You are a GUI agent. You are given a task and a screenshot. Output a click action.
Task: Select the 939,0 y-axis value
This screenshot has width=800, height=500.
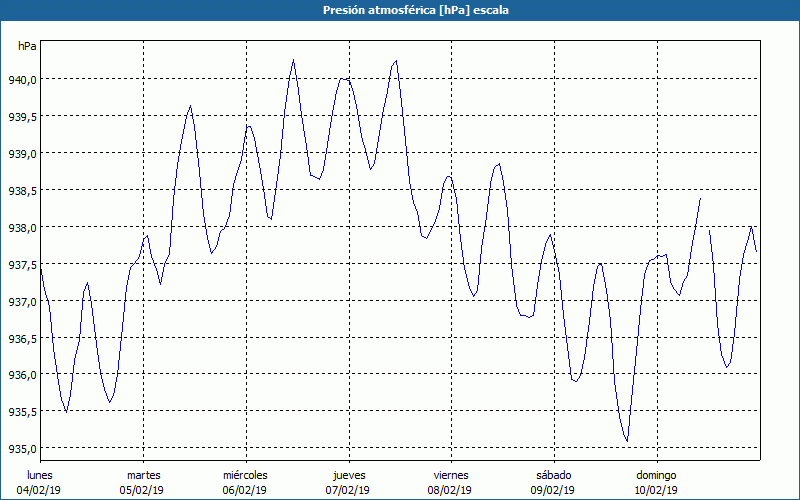tap(22, 153)
